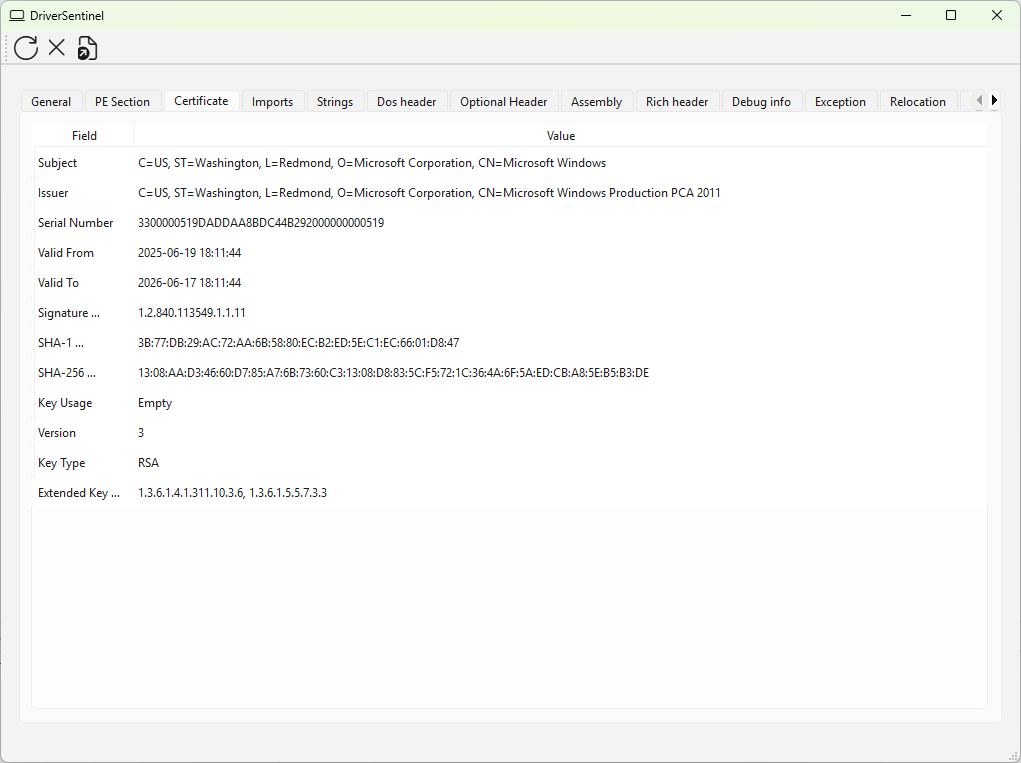
Task: Select the Strings tab
Action: pos(335,102)
